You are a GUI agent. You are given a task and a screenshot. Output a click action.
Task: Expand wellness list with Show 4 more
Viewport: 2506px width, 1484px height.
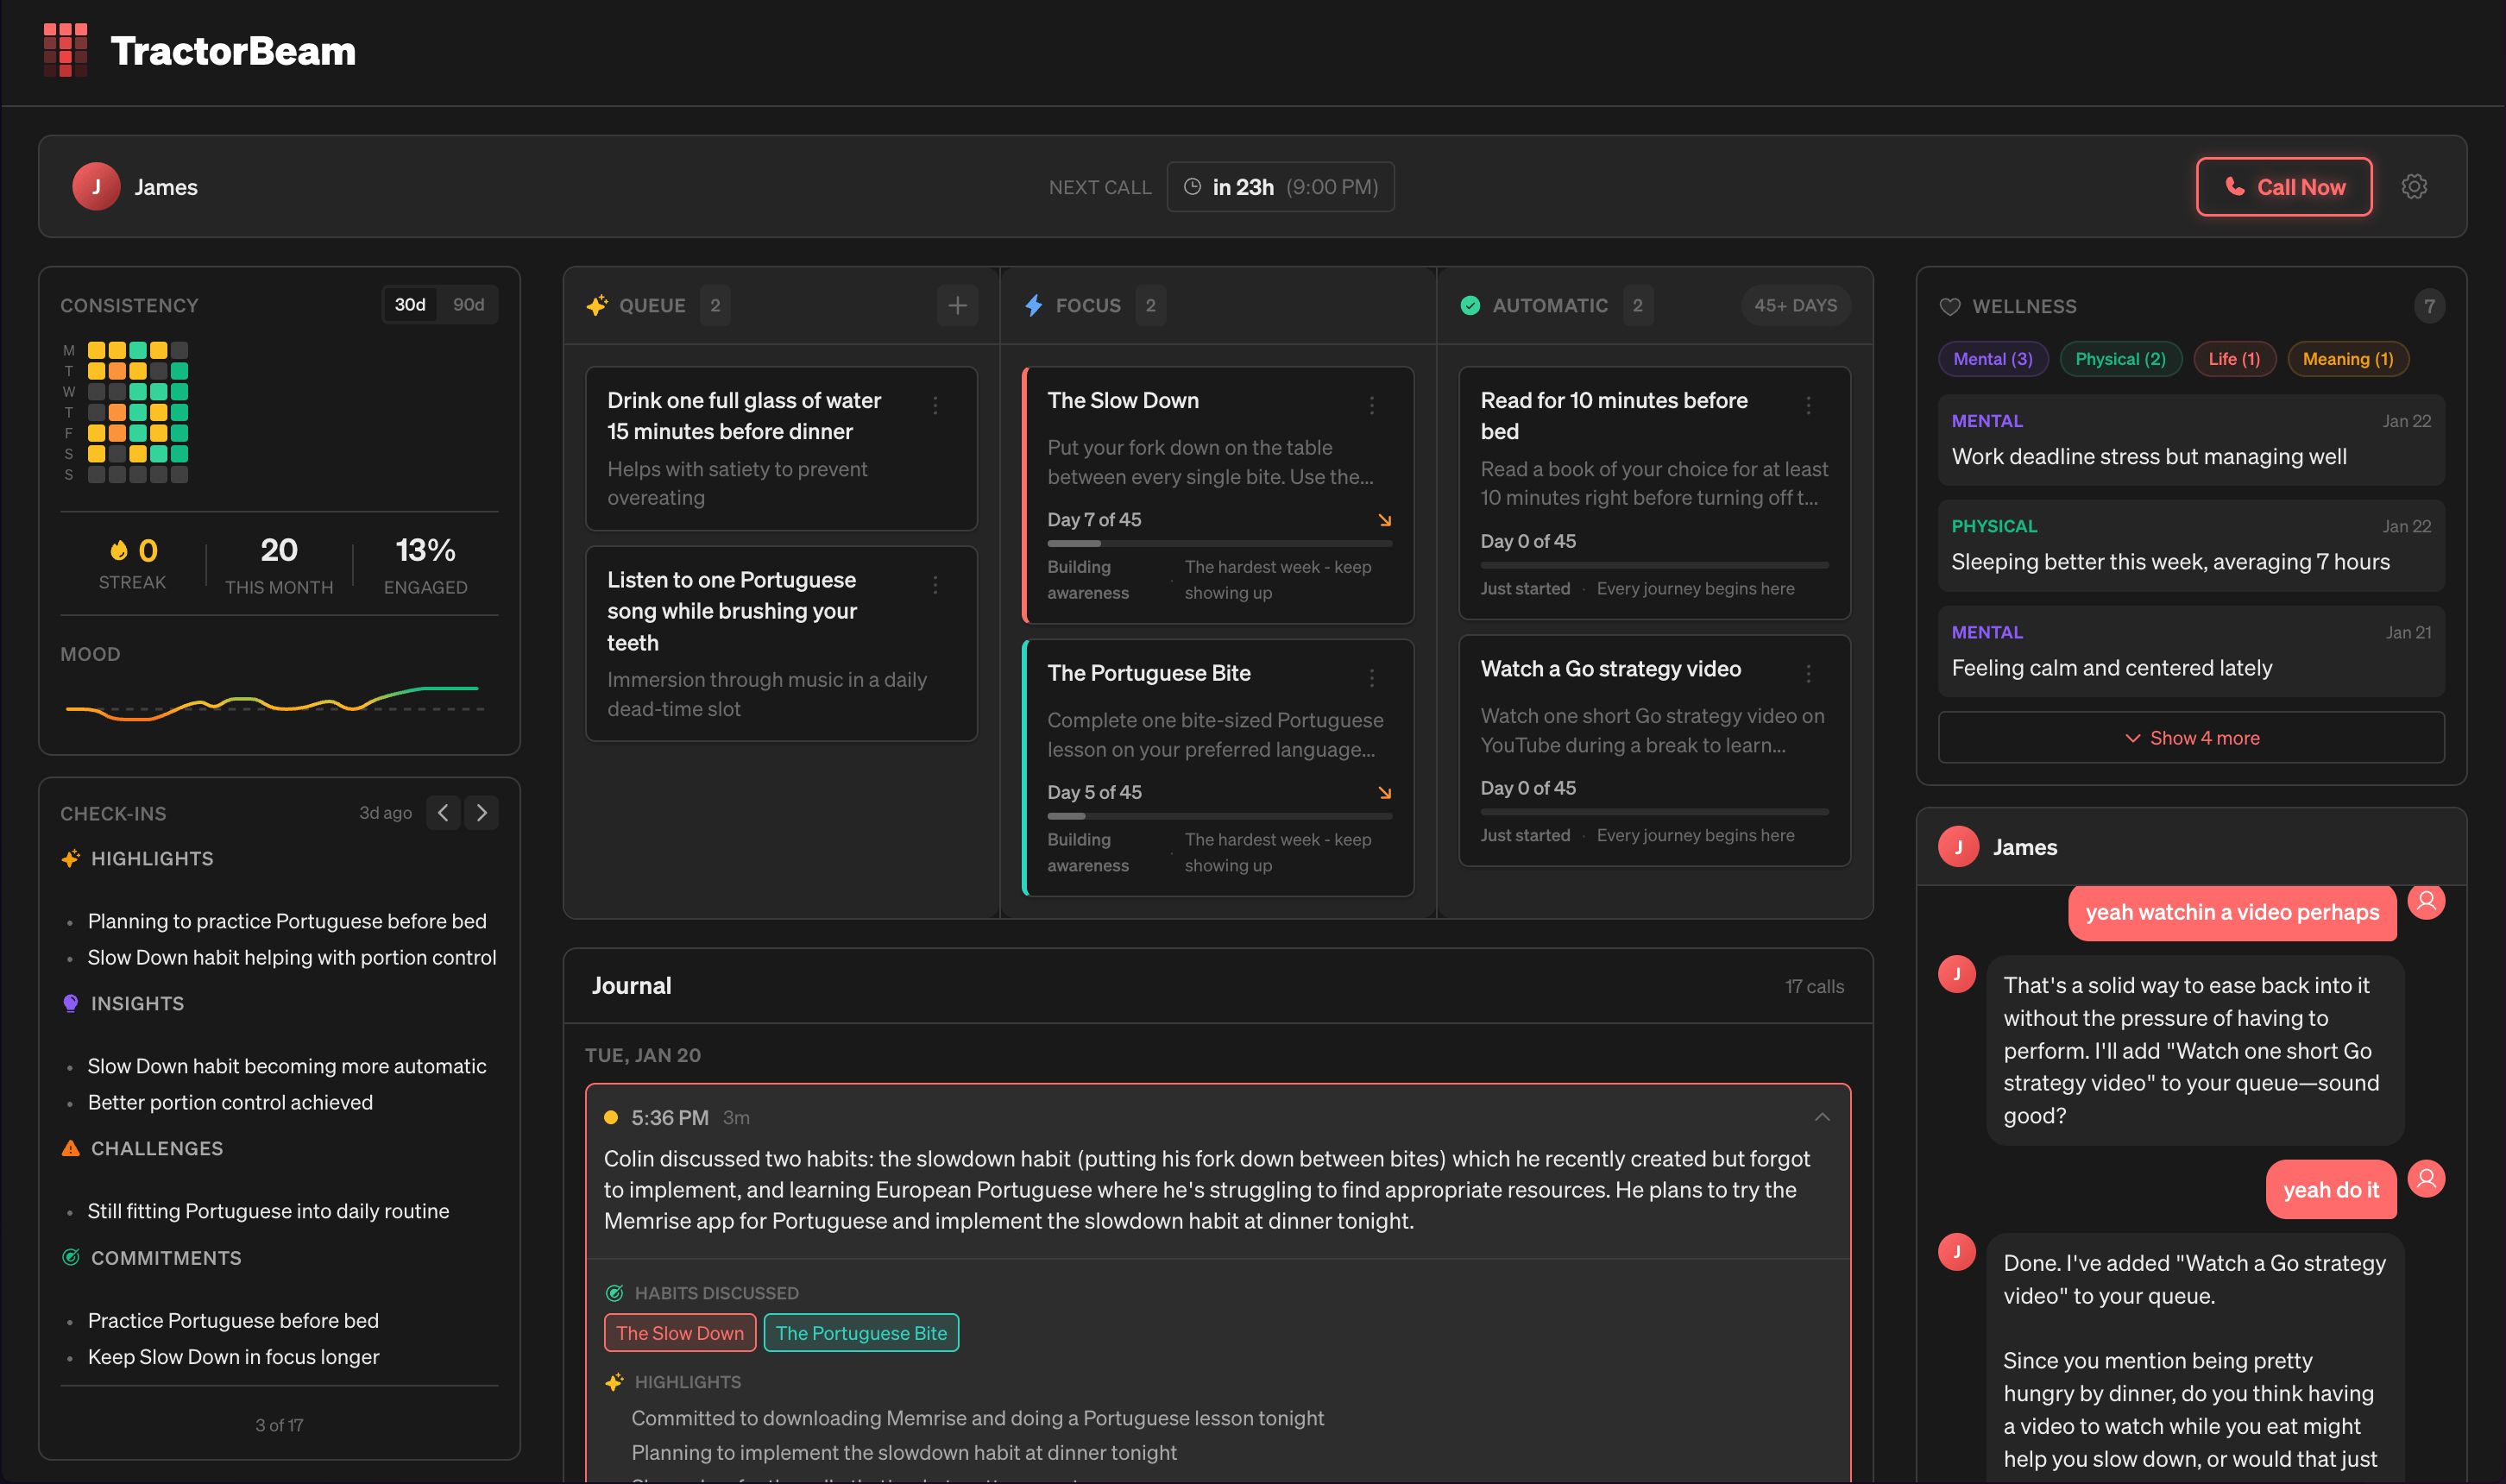[x=2190, y=738]
